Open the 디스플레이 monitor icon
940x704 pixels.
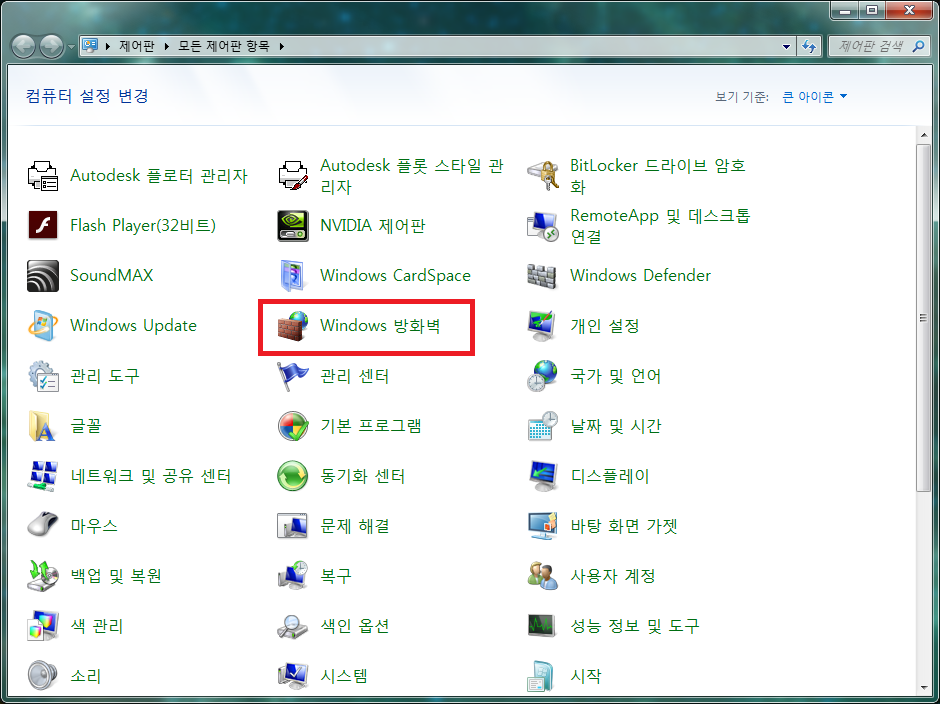point(543,476)
